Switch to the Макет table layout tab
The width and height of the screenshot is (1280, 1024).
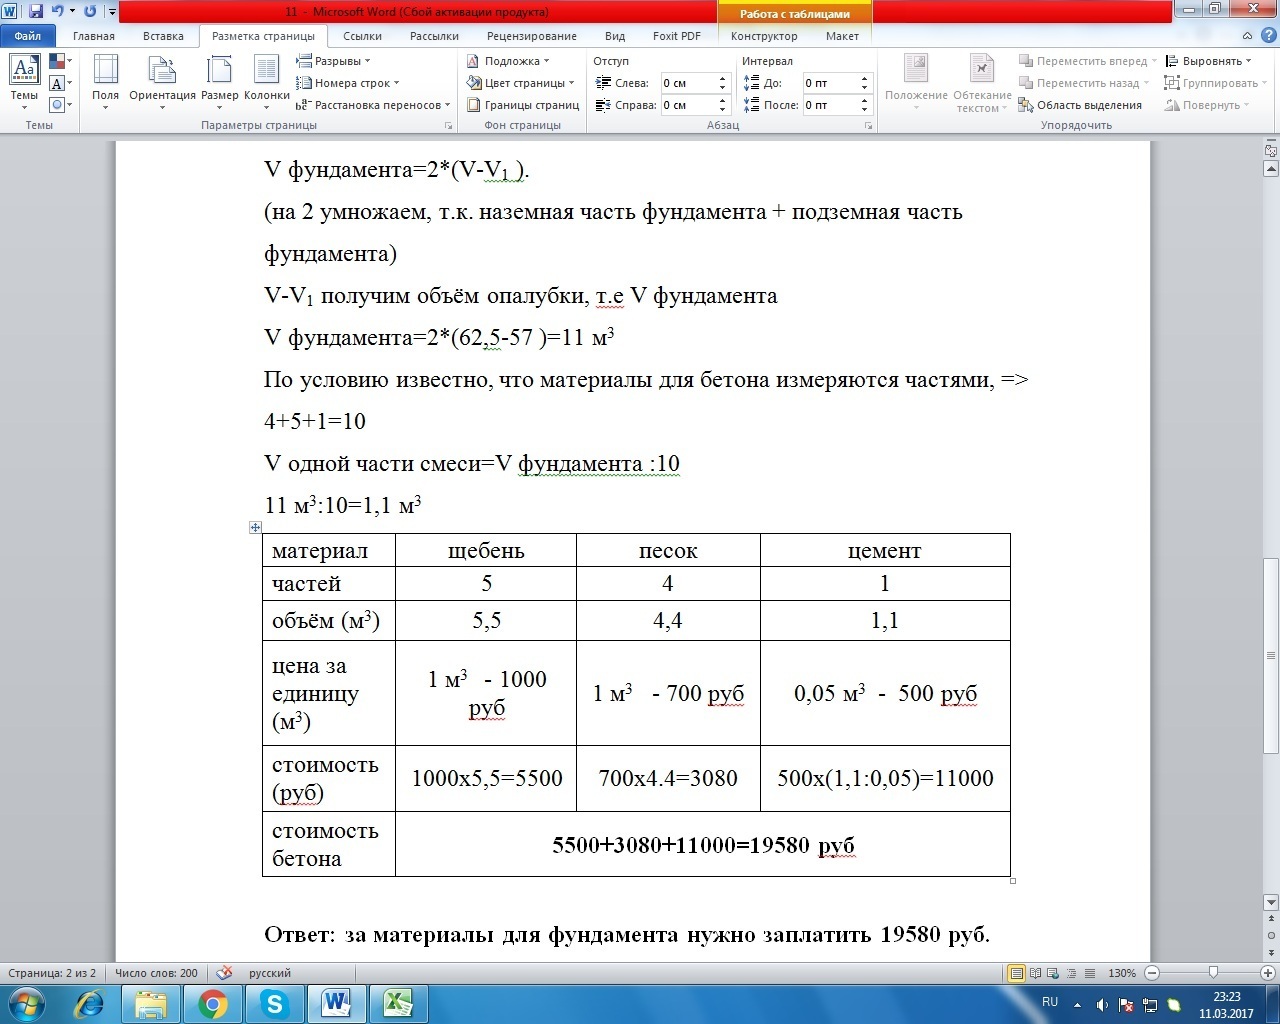click(842, 36)
